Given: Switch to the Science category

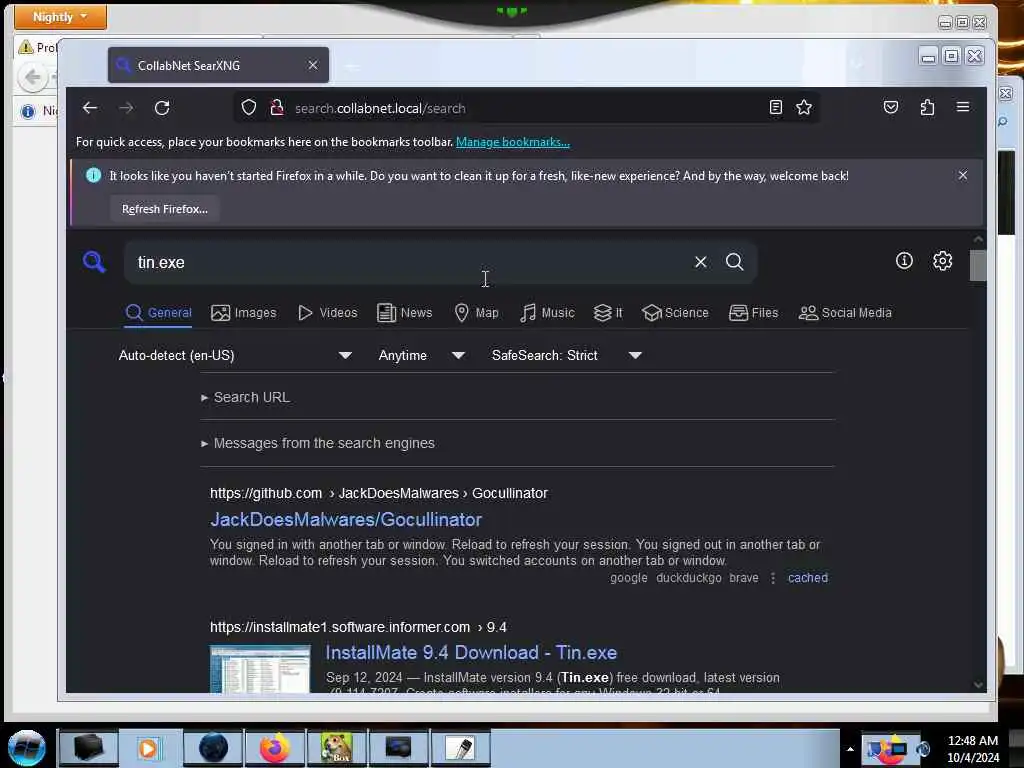Looking at the screenshot, I should [675, 313].
